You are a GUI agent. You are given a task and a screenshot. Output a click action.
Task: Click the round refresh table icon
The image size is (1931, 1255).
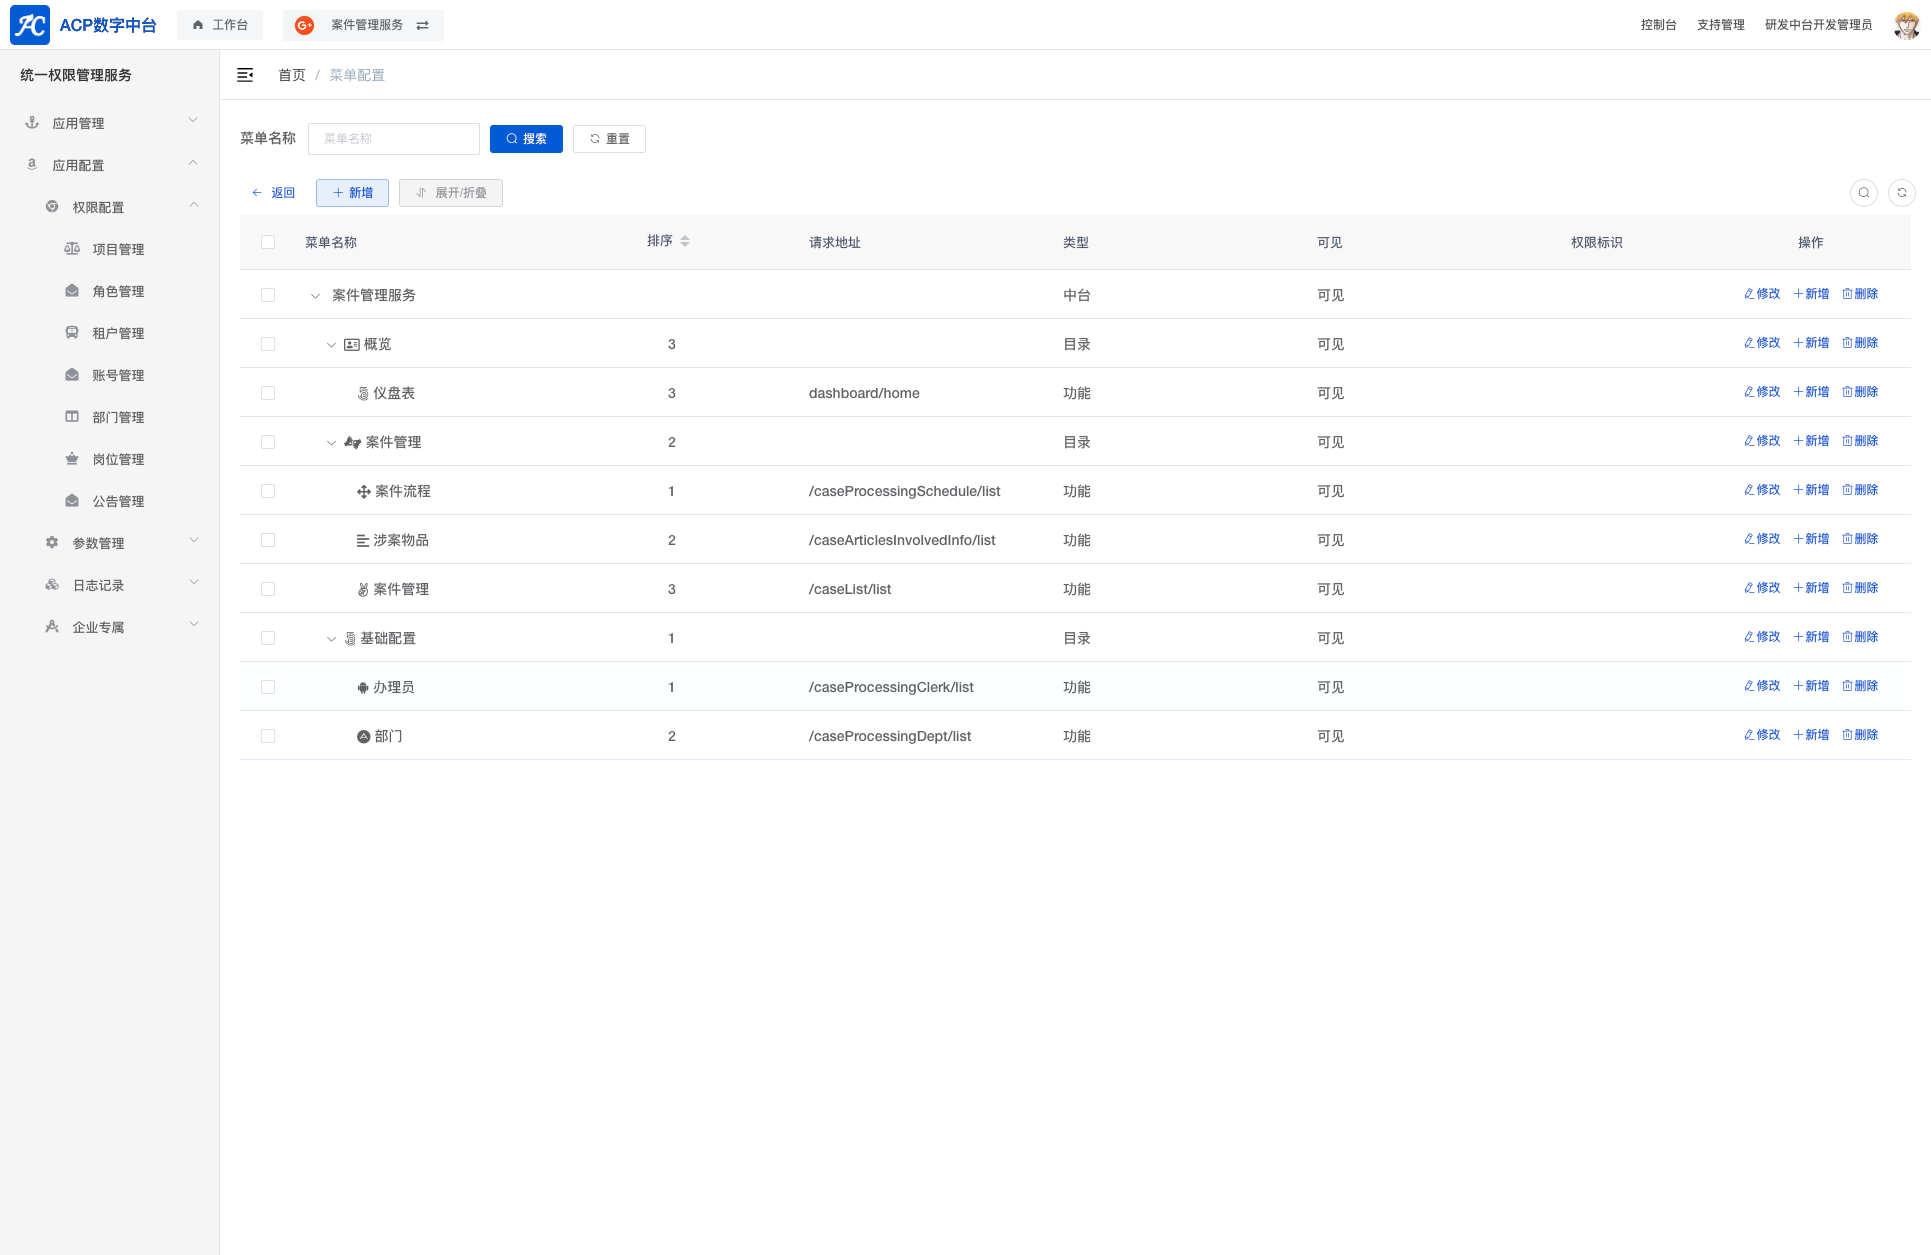(x=1901, y=193)
